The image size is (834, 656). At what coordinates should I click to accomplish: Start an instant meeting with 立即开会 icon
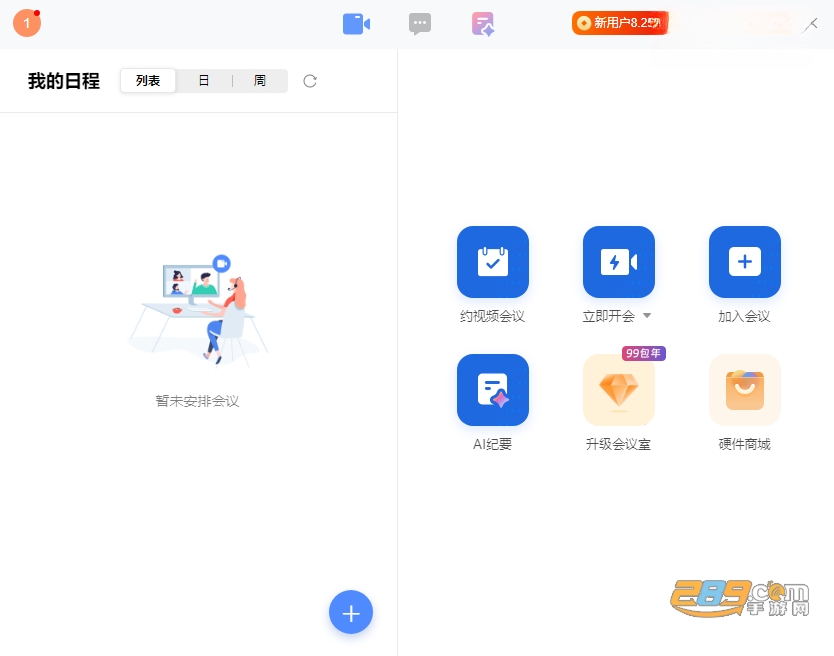point(619,262)
